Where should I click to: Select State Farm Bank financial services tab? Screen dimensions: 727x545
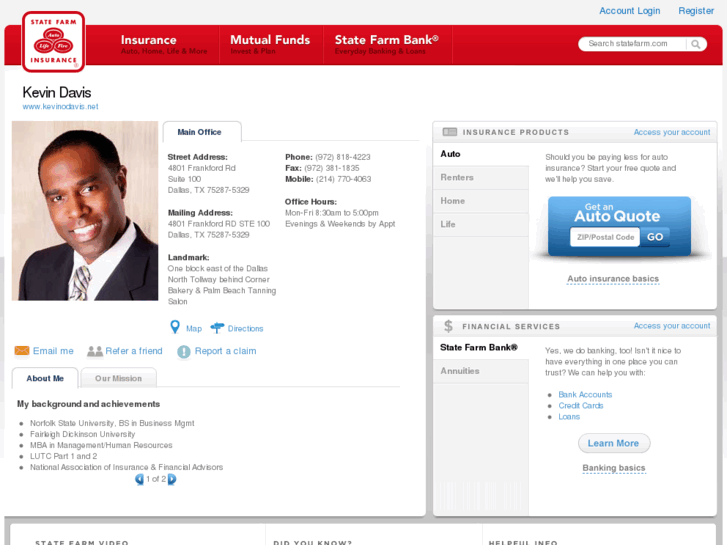(x=481, y=348)
